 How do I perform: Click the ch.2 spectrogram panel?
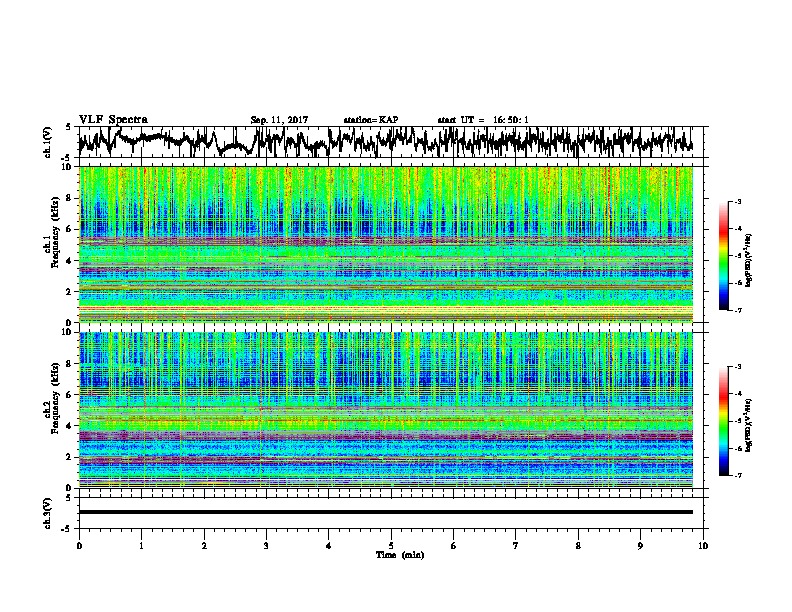(386, 410)
